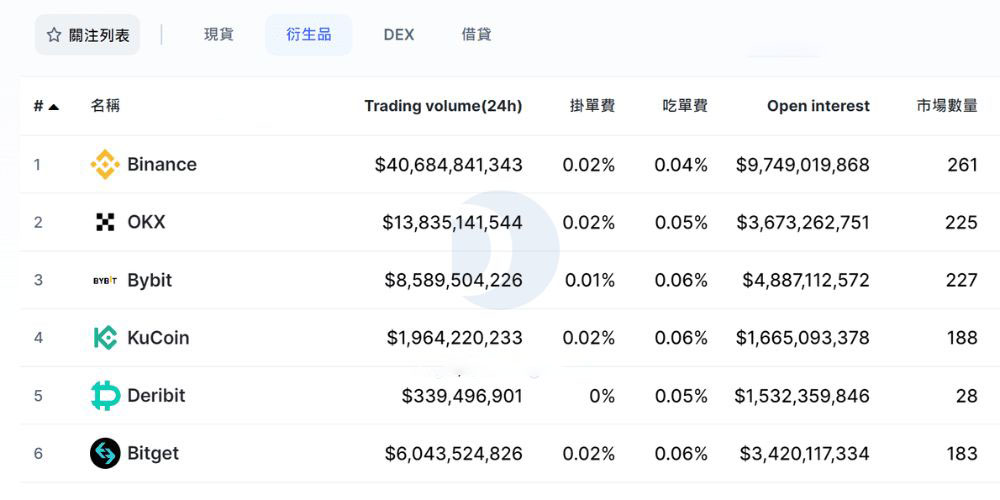
Task: Click the Bitget logo icon
Action: pyautogui.click(x=105, y=453)
